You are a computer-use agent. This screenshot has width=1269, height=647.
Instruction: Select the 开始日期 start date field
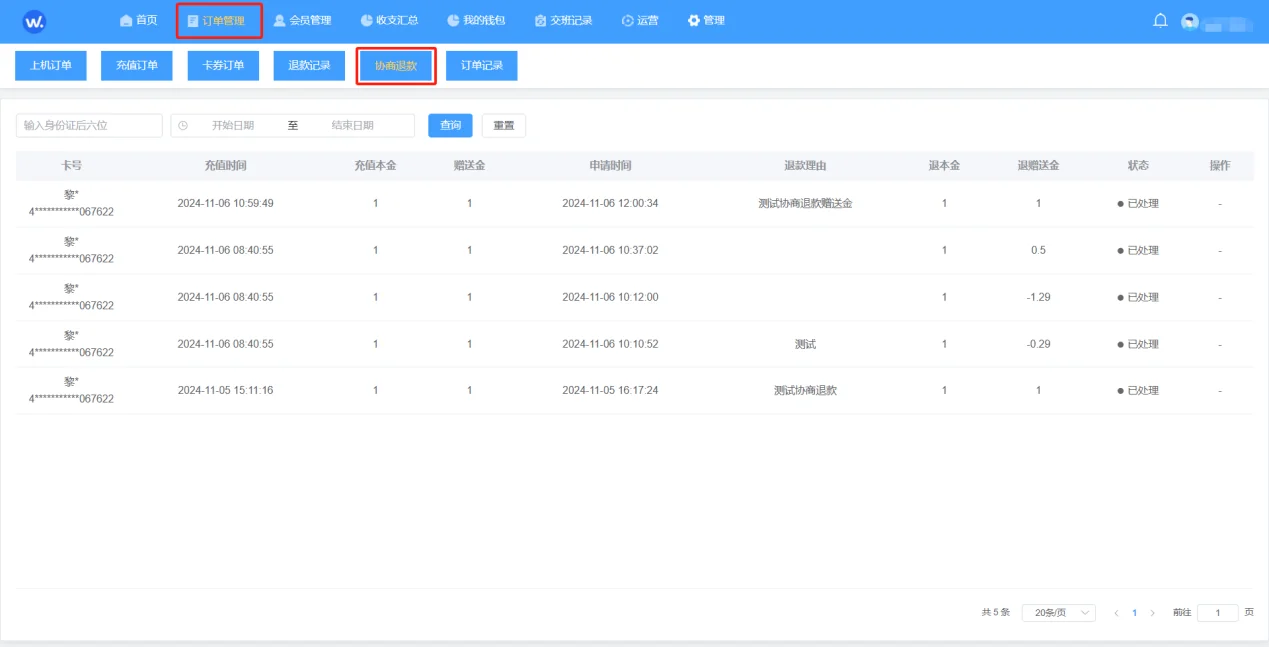click(233, 126)
